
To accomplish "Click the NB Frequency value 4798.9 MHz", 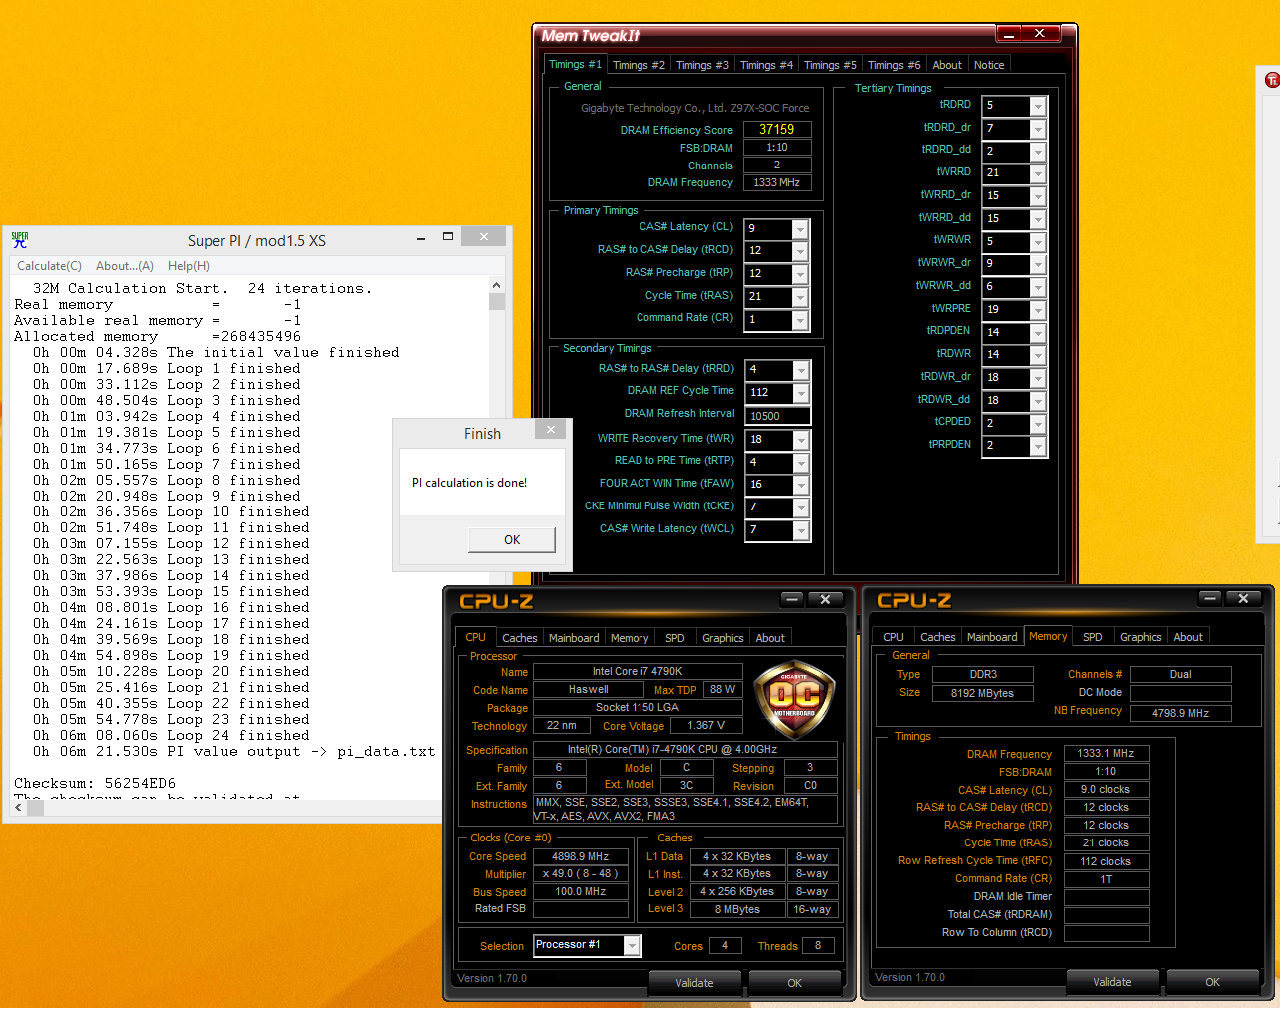I will (x=1180, y=714).
